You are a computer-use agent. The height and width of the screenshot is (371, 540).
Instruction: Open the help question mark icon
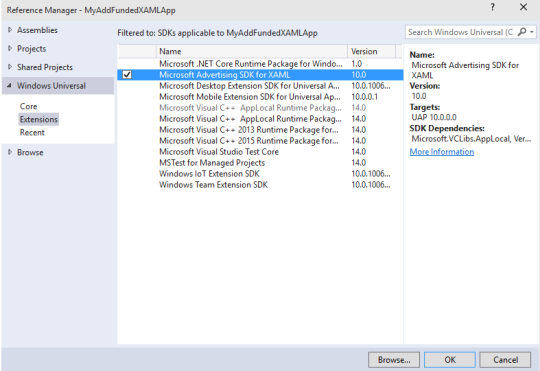[492, 7]
